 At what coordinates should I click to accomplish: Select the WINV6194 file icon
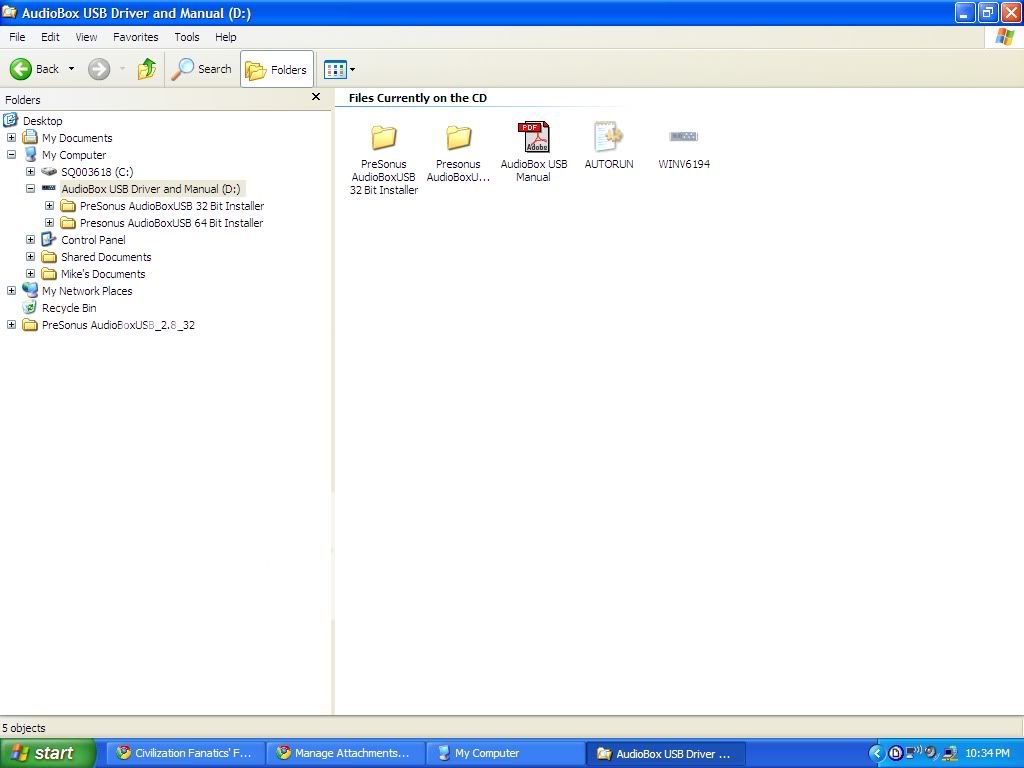tap(684, 136)
